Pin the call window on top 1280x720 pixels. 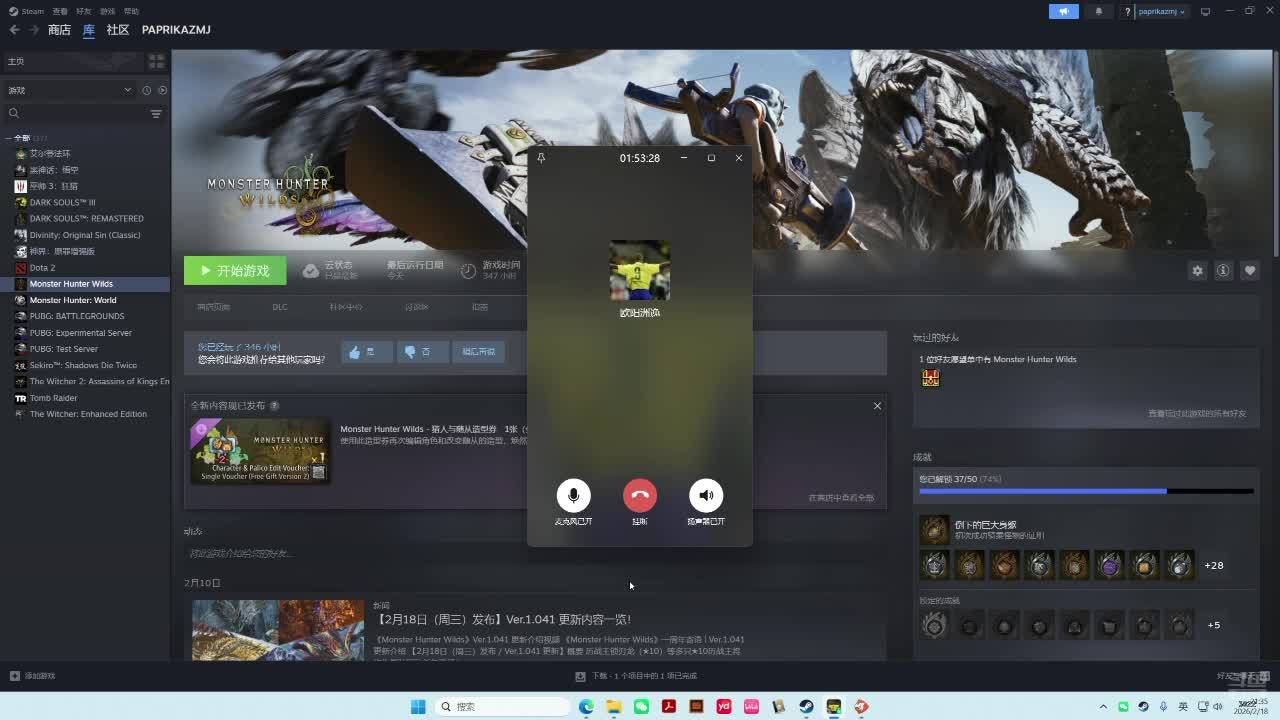(541, 158)
